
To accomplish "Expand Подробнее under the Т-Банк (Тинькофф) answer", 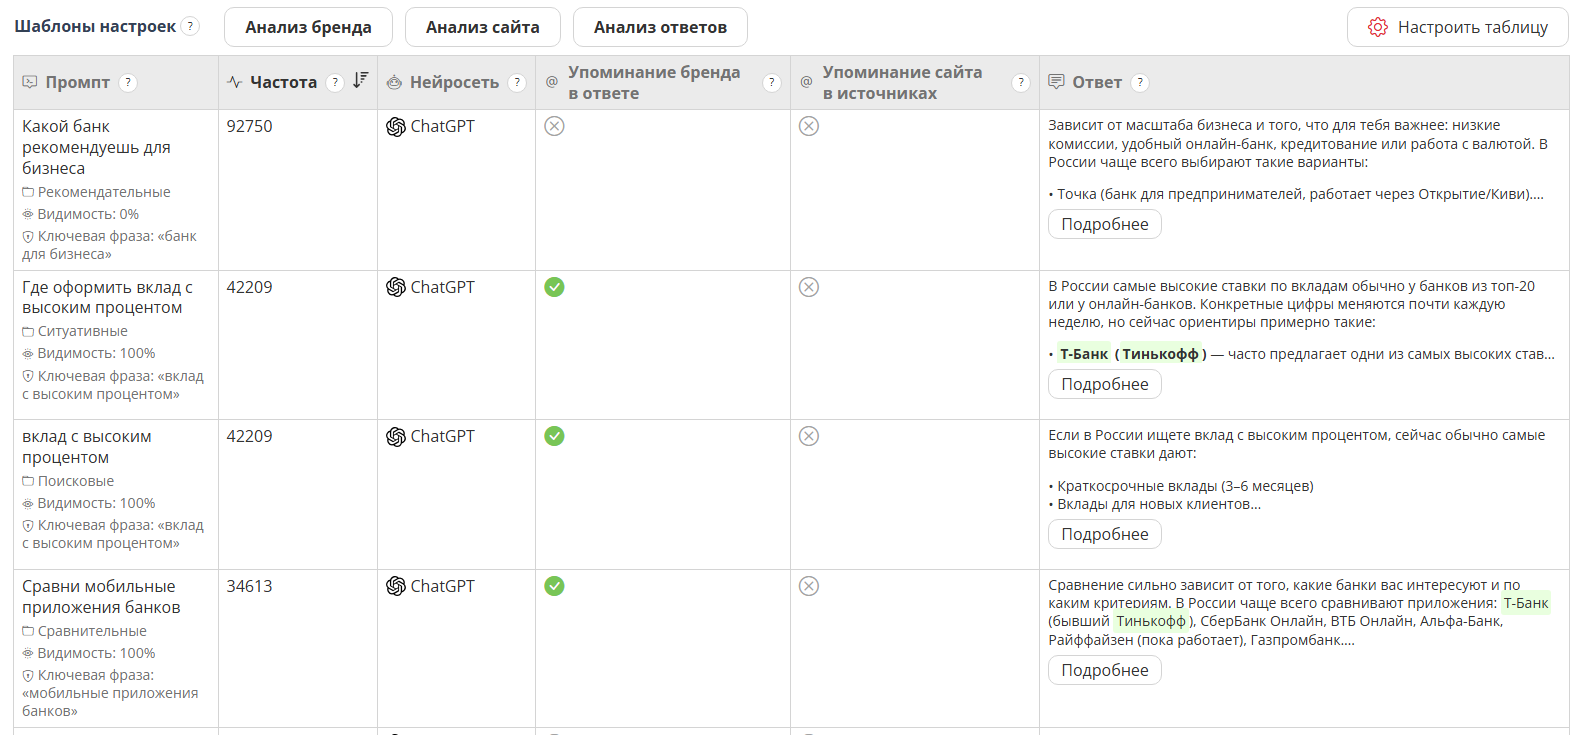I will [x=1104, y=384].
